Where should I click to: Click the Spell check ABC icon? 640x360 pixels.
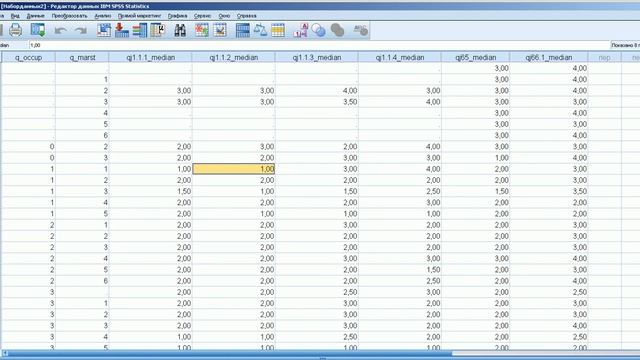[360, 30]
